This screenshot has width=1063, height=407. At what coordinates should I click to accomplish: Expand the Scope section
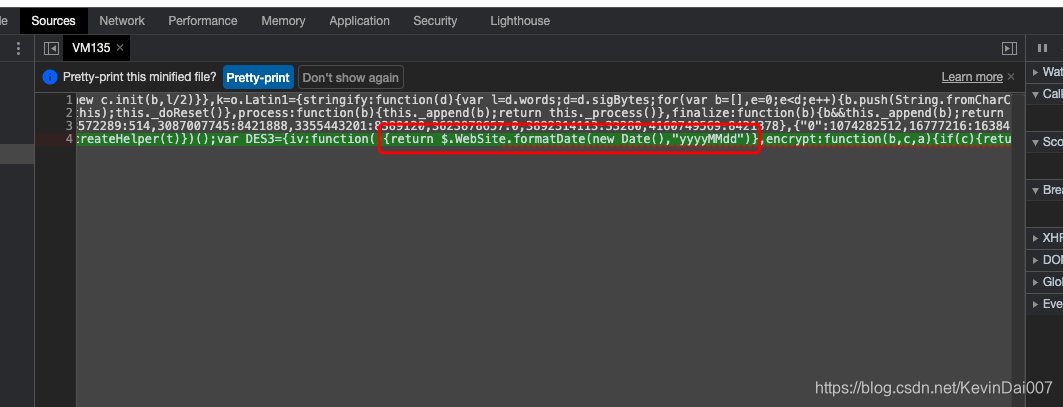1045,142
